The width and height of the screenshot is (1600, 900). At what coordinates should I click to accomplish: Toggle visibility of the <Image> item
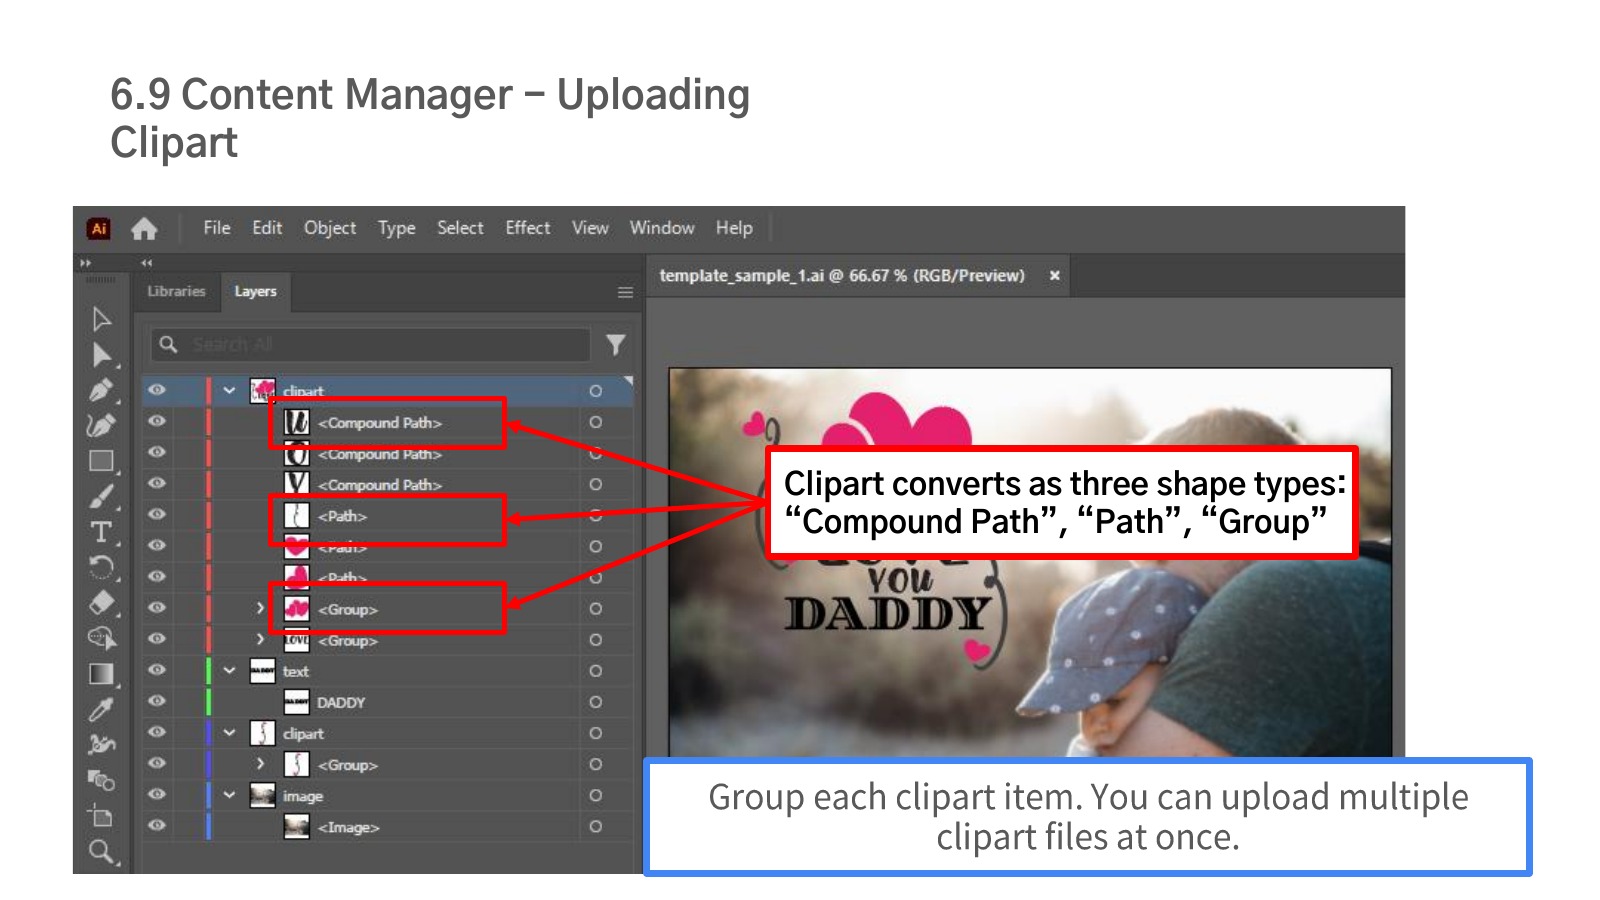[157, 825]
